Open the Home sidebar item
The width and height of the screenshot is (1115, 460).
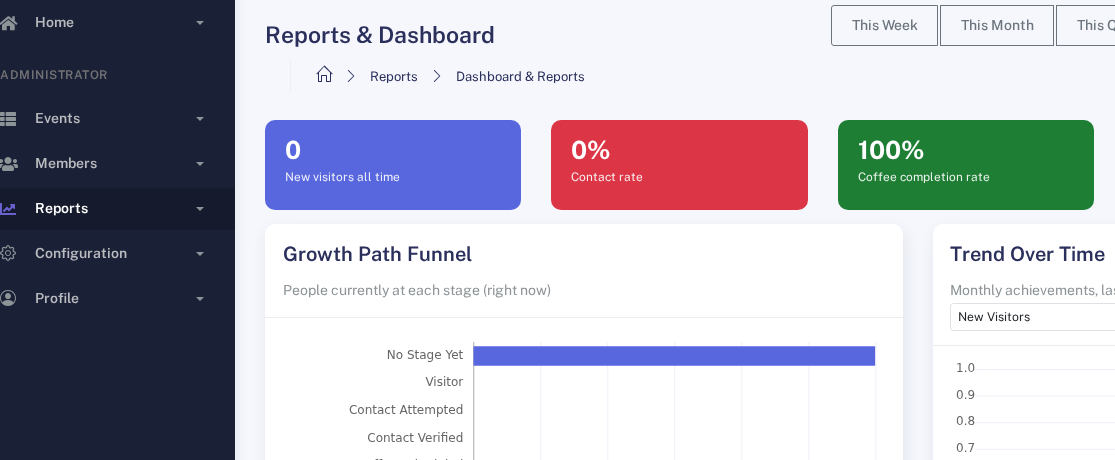point(117,23)
